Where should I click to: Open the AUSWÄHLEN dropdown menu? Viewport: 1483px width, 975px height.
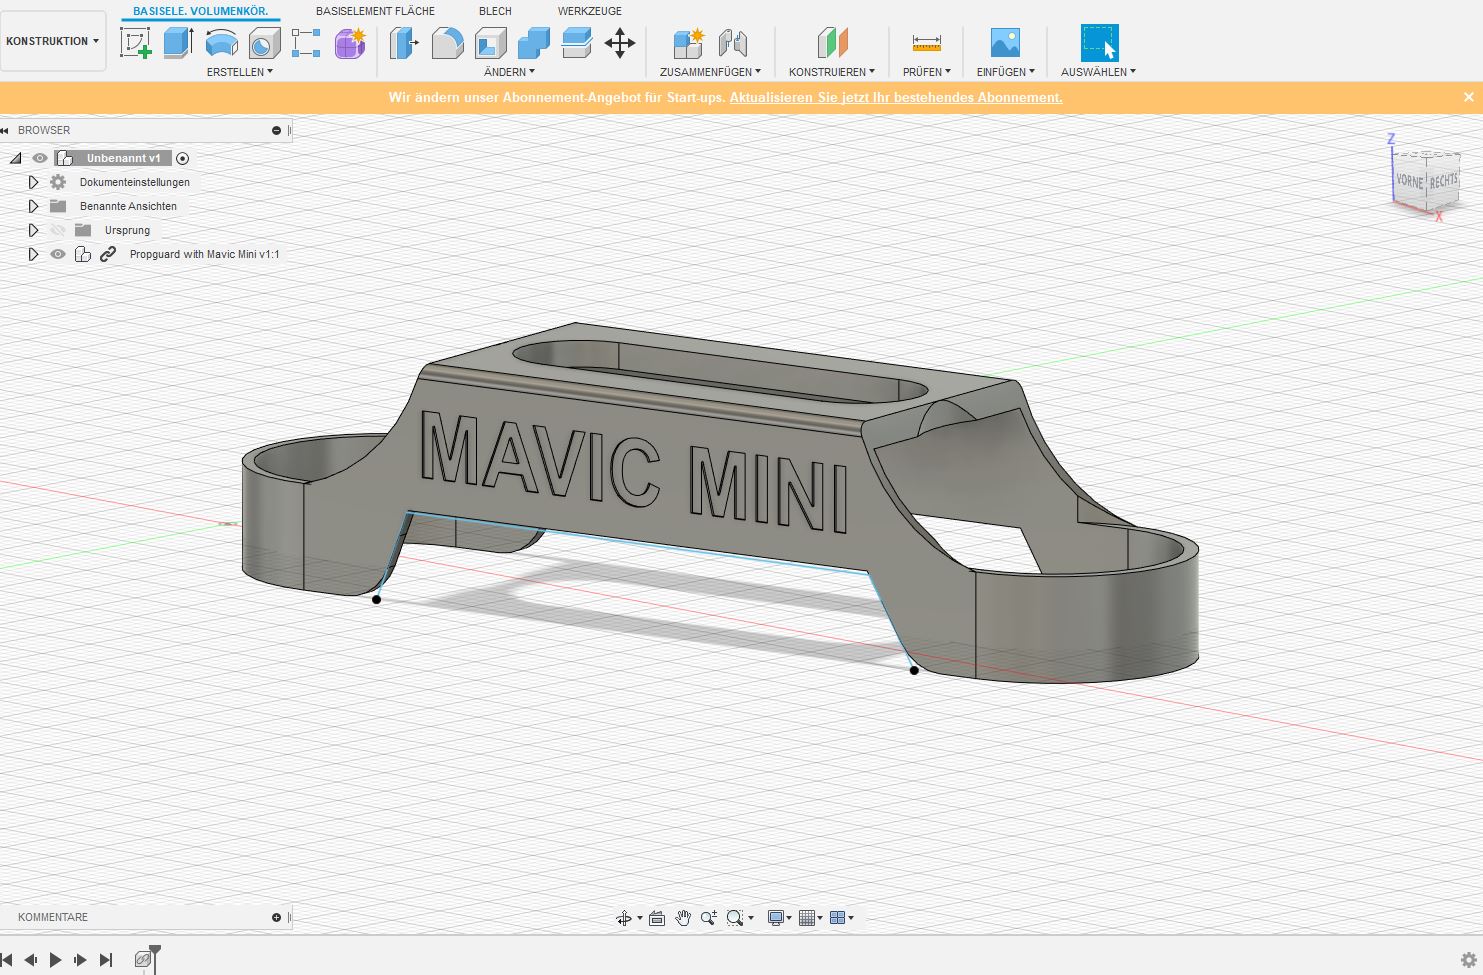(1098, 72)
